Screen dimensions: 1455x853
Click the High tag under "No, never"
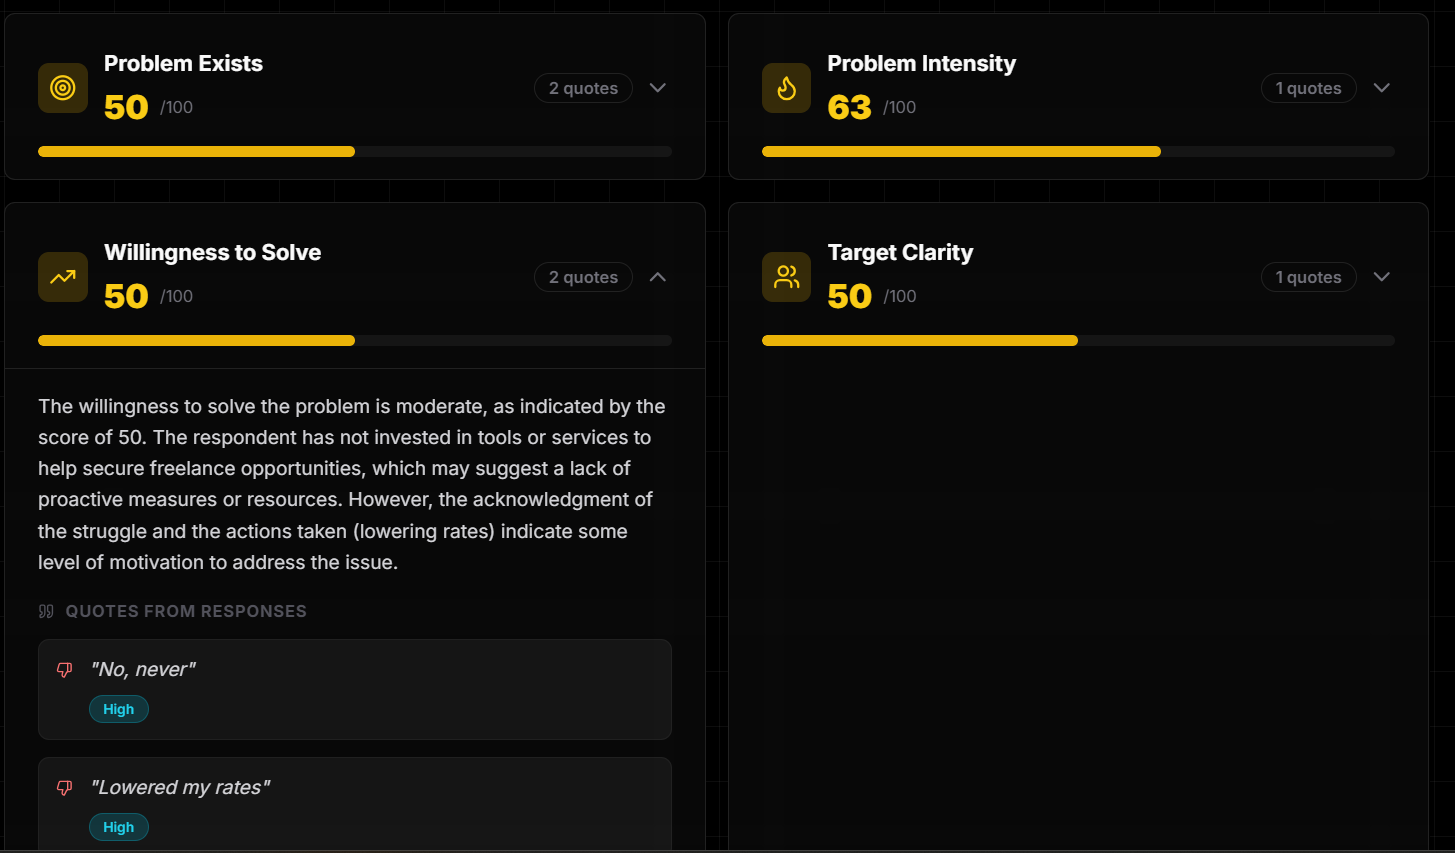tap(119, 709)
